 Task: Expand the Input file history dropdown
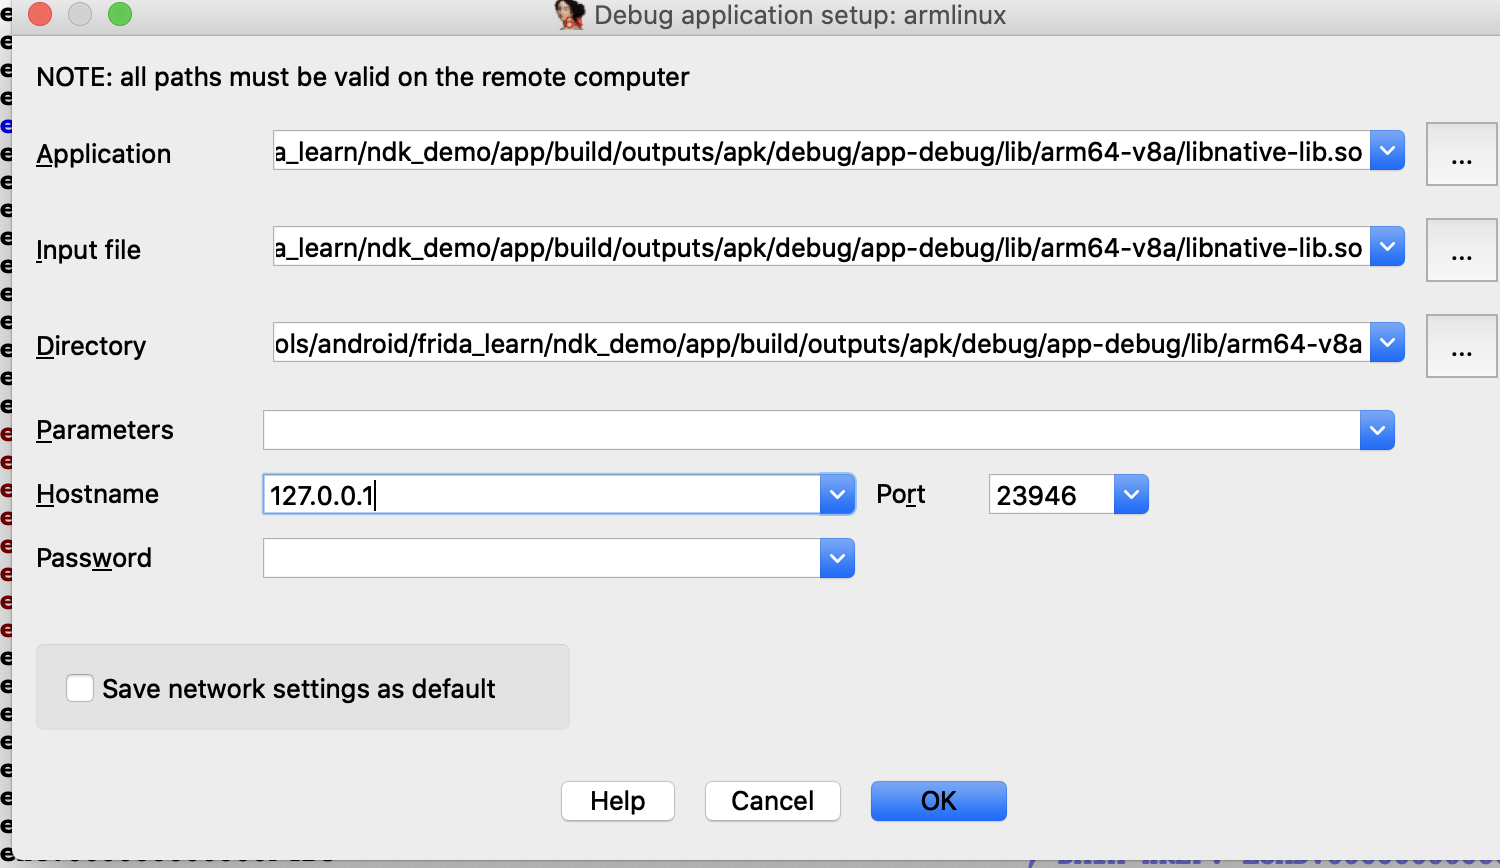click(1387, 247)
